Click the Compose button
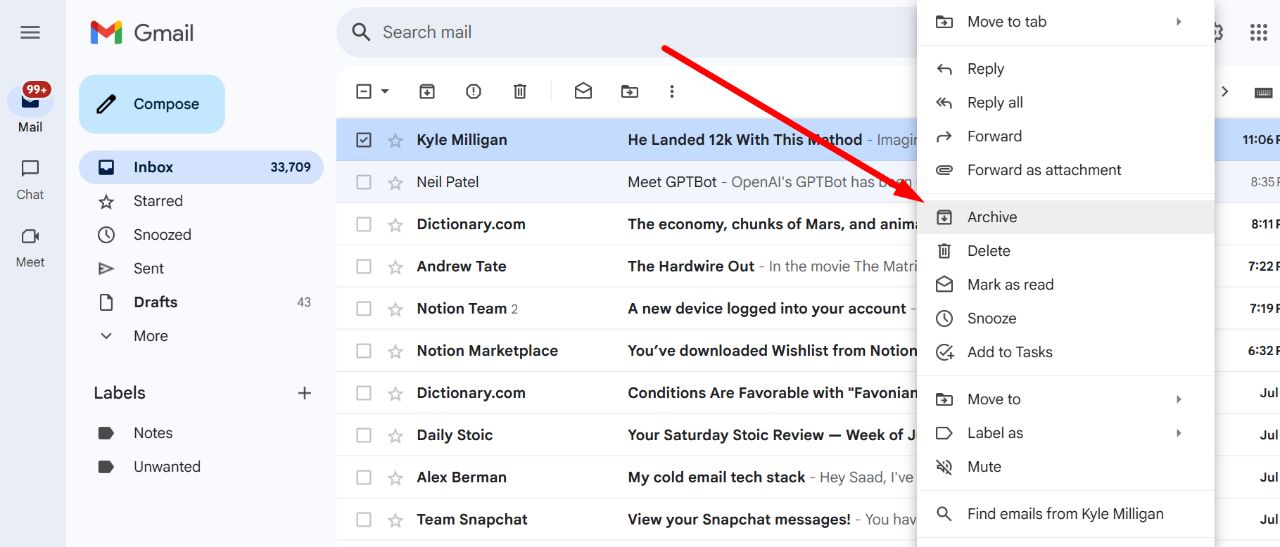Viewport: 1280px width, 547px height. click(152, 104)
